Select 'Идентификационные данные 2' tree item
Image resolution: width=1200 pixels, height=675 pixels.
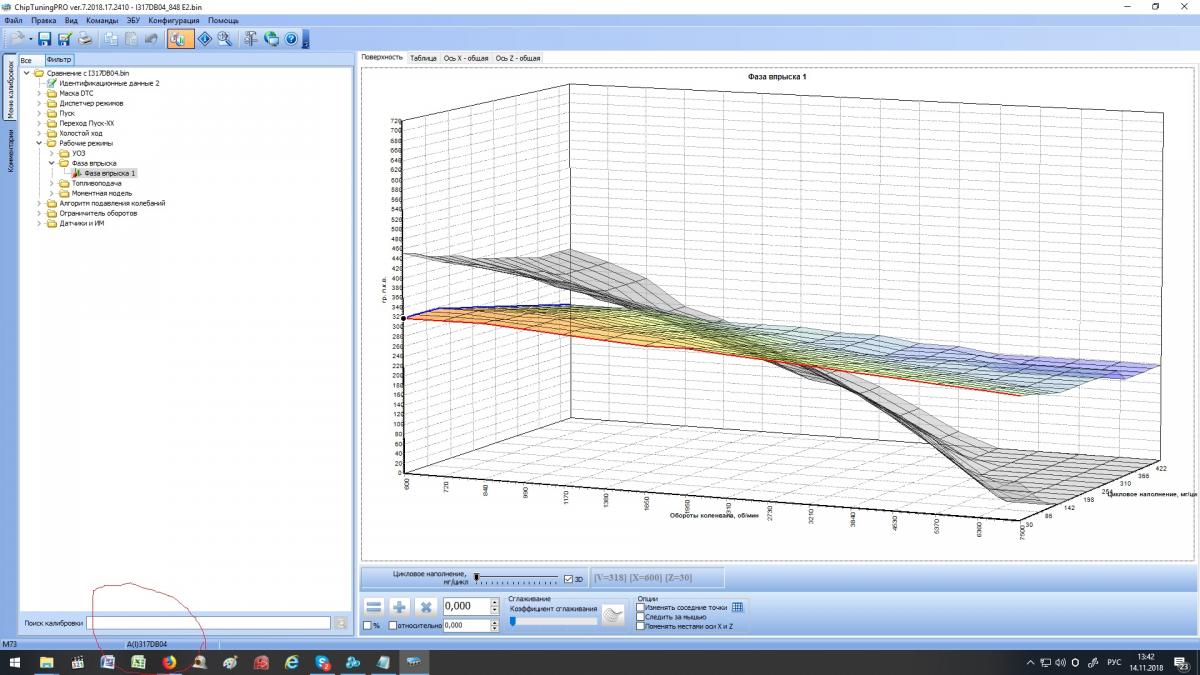tap(109, 83)
